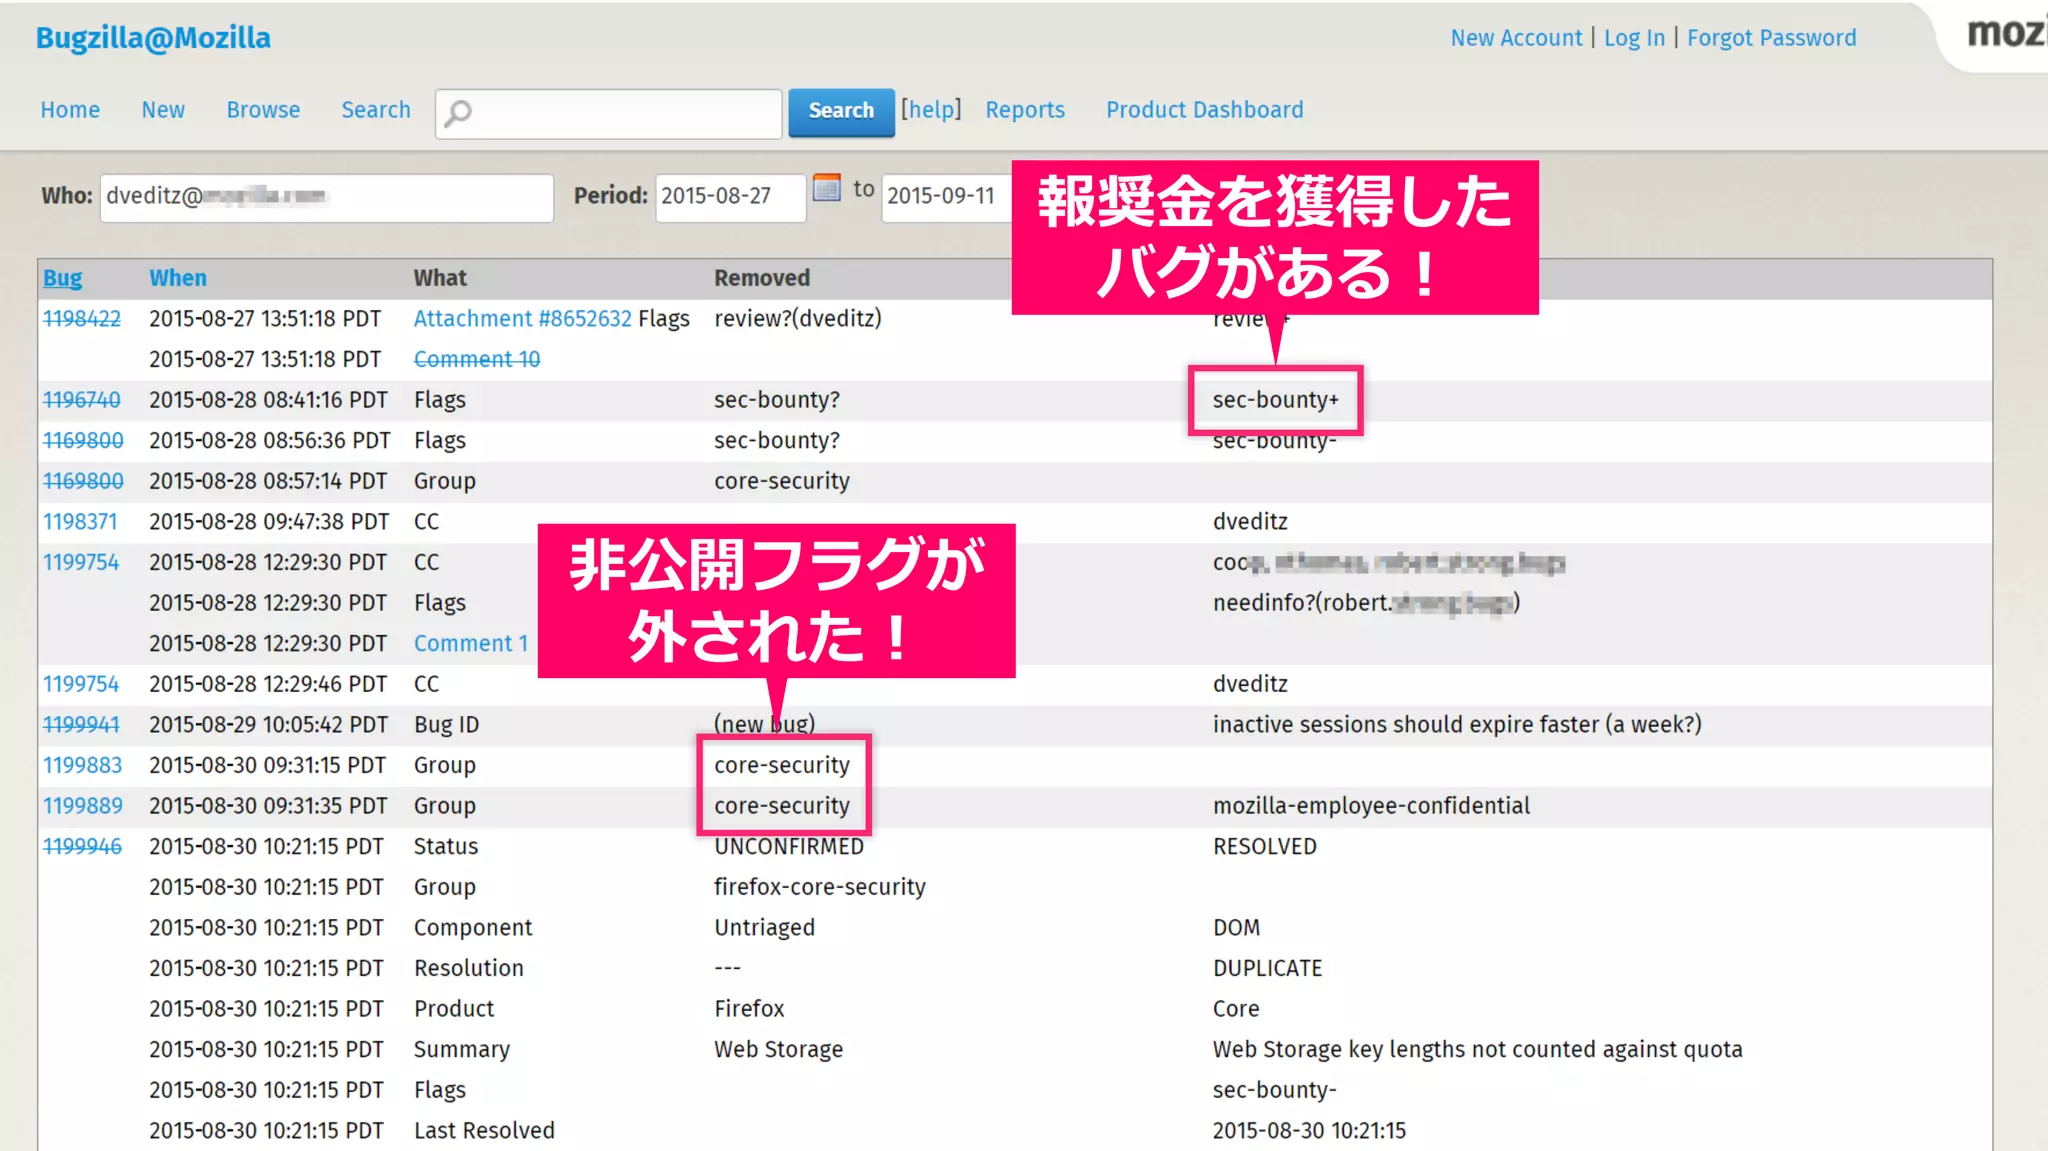Click the magnifier icon in search box
The width and height of the screenshot is (2048, 1151).
click(458, 113)
